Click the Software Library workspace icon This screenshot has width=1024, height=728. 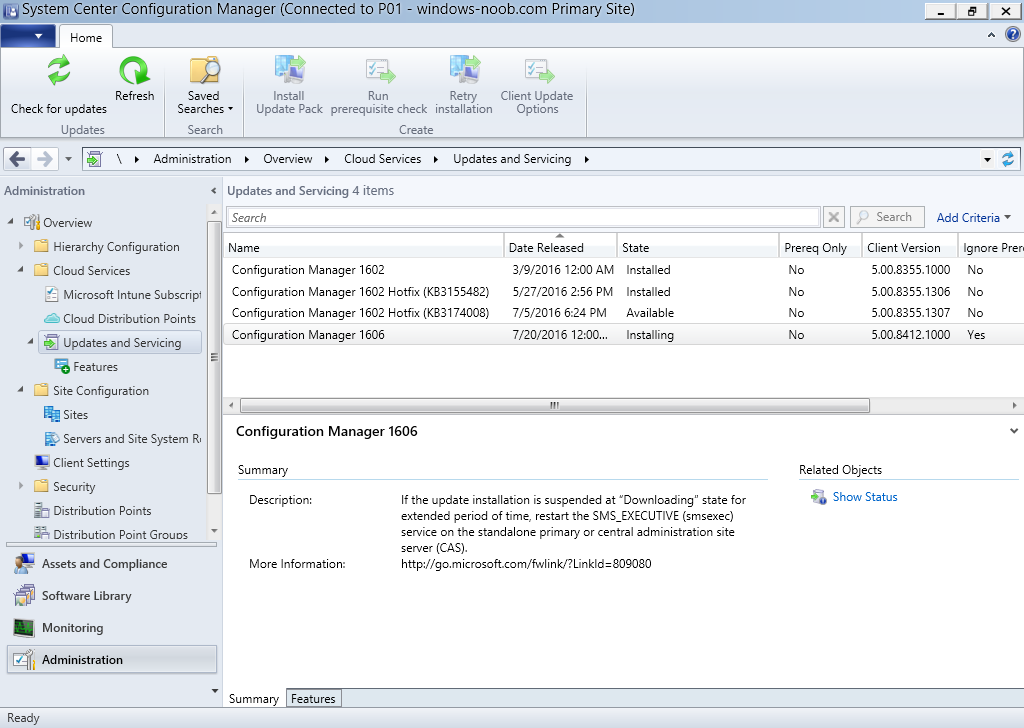pos(24,595)
